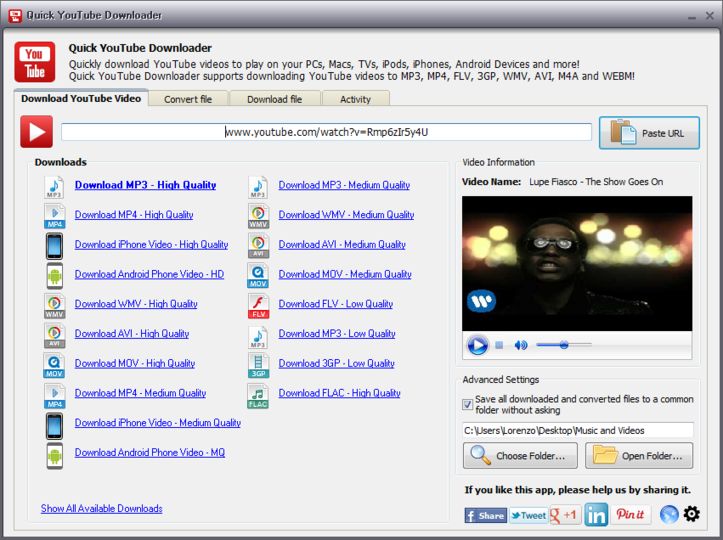Click Download WMV - Medium Quality link

click(x=346, y=214)
